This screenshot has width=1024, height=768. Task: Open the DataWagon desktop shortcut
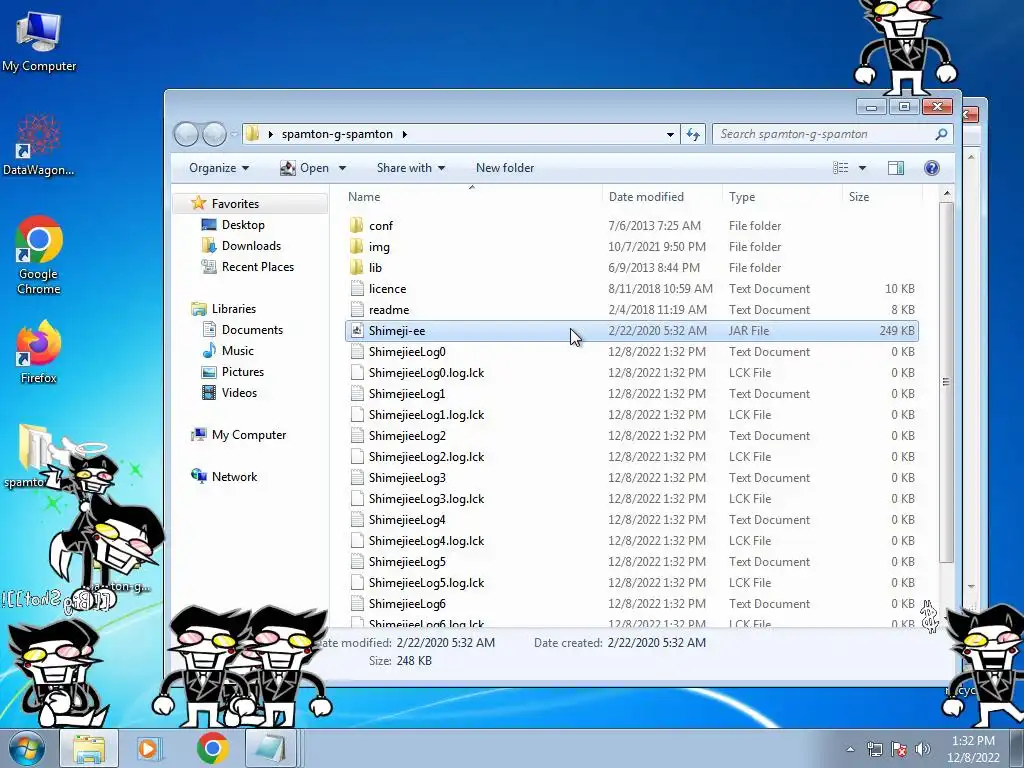point(39,145)
